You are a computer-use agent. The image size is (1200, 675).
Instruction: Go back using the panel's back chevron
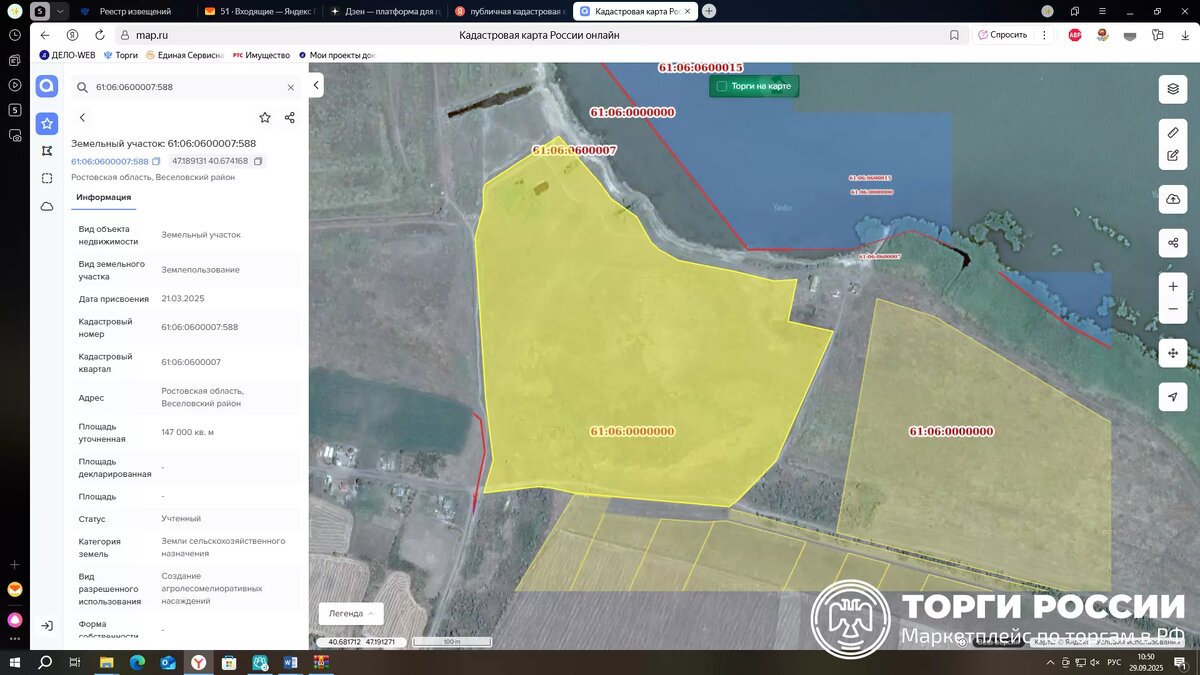(82, 117)
